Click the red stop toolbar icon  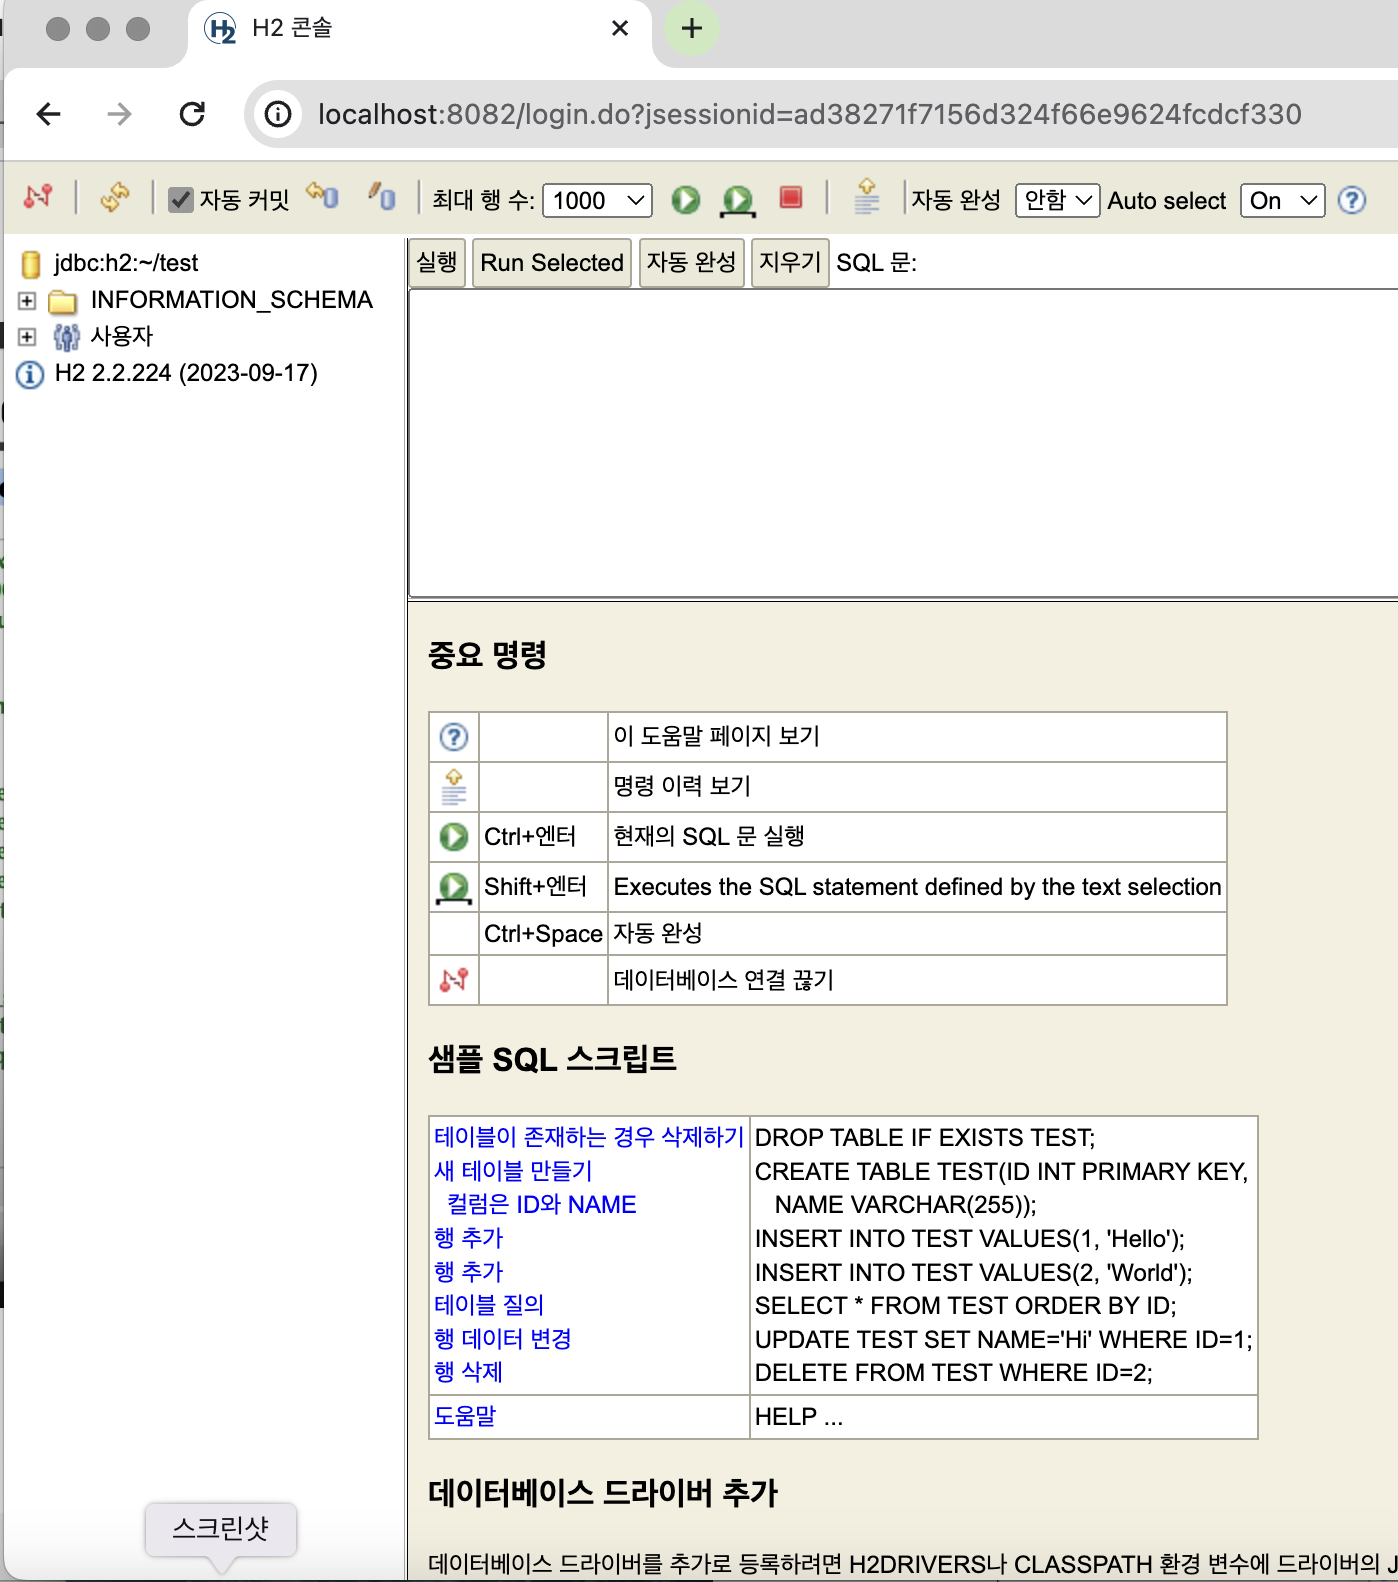(x=791, y=198)
